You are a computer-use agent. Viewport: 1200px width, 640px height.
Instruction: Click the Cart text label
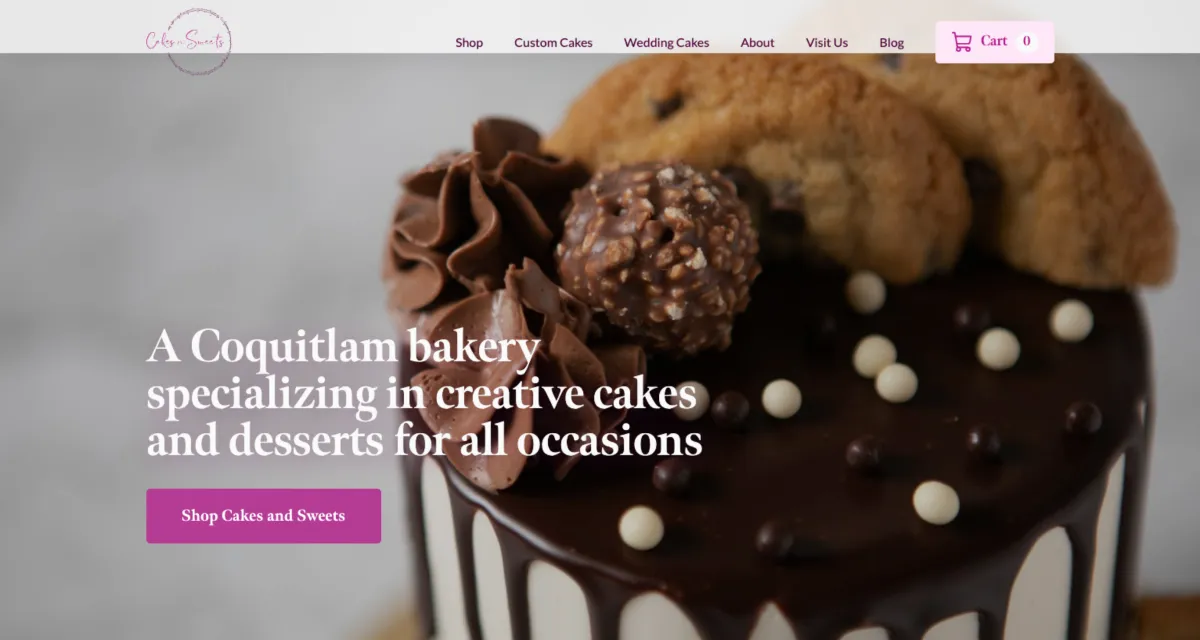(994, 41)
